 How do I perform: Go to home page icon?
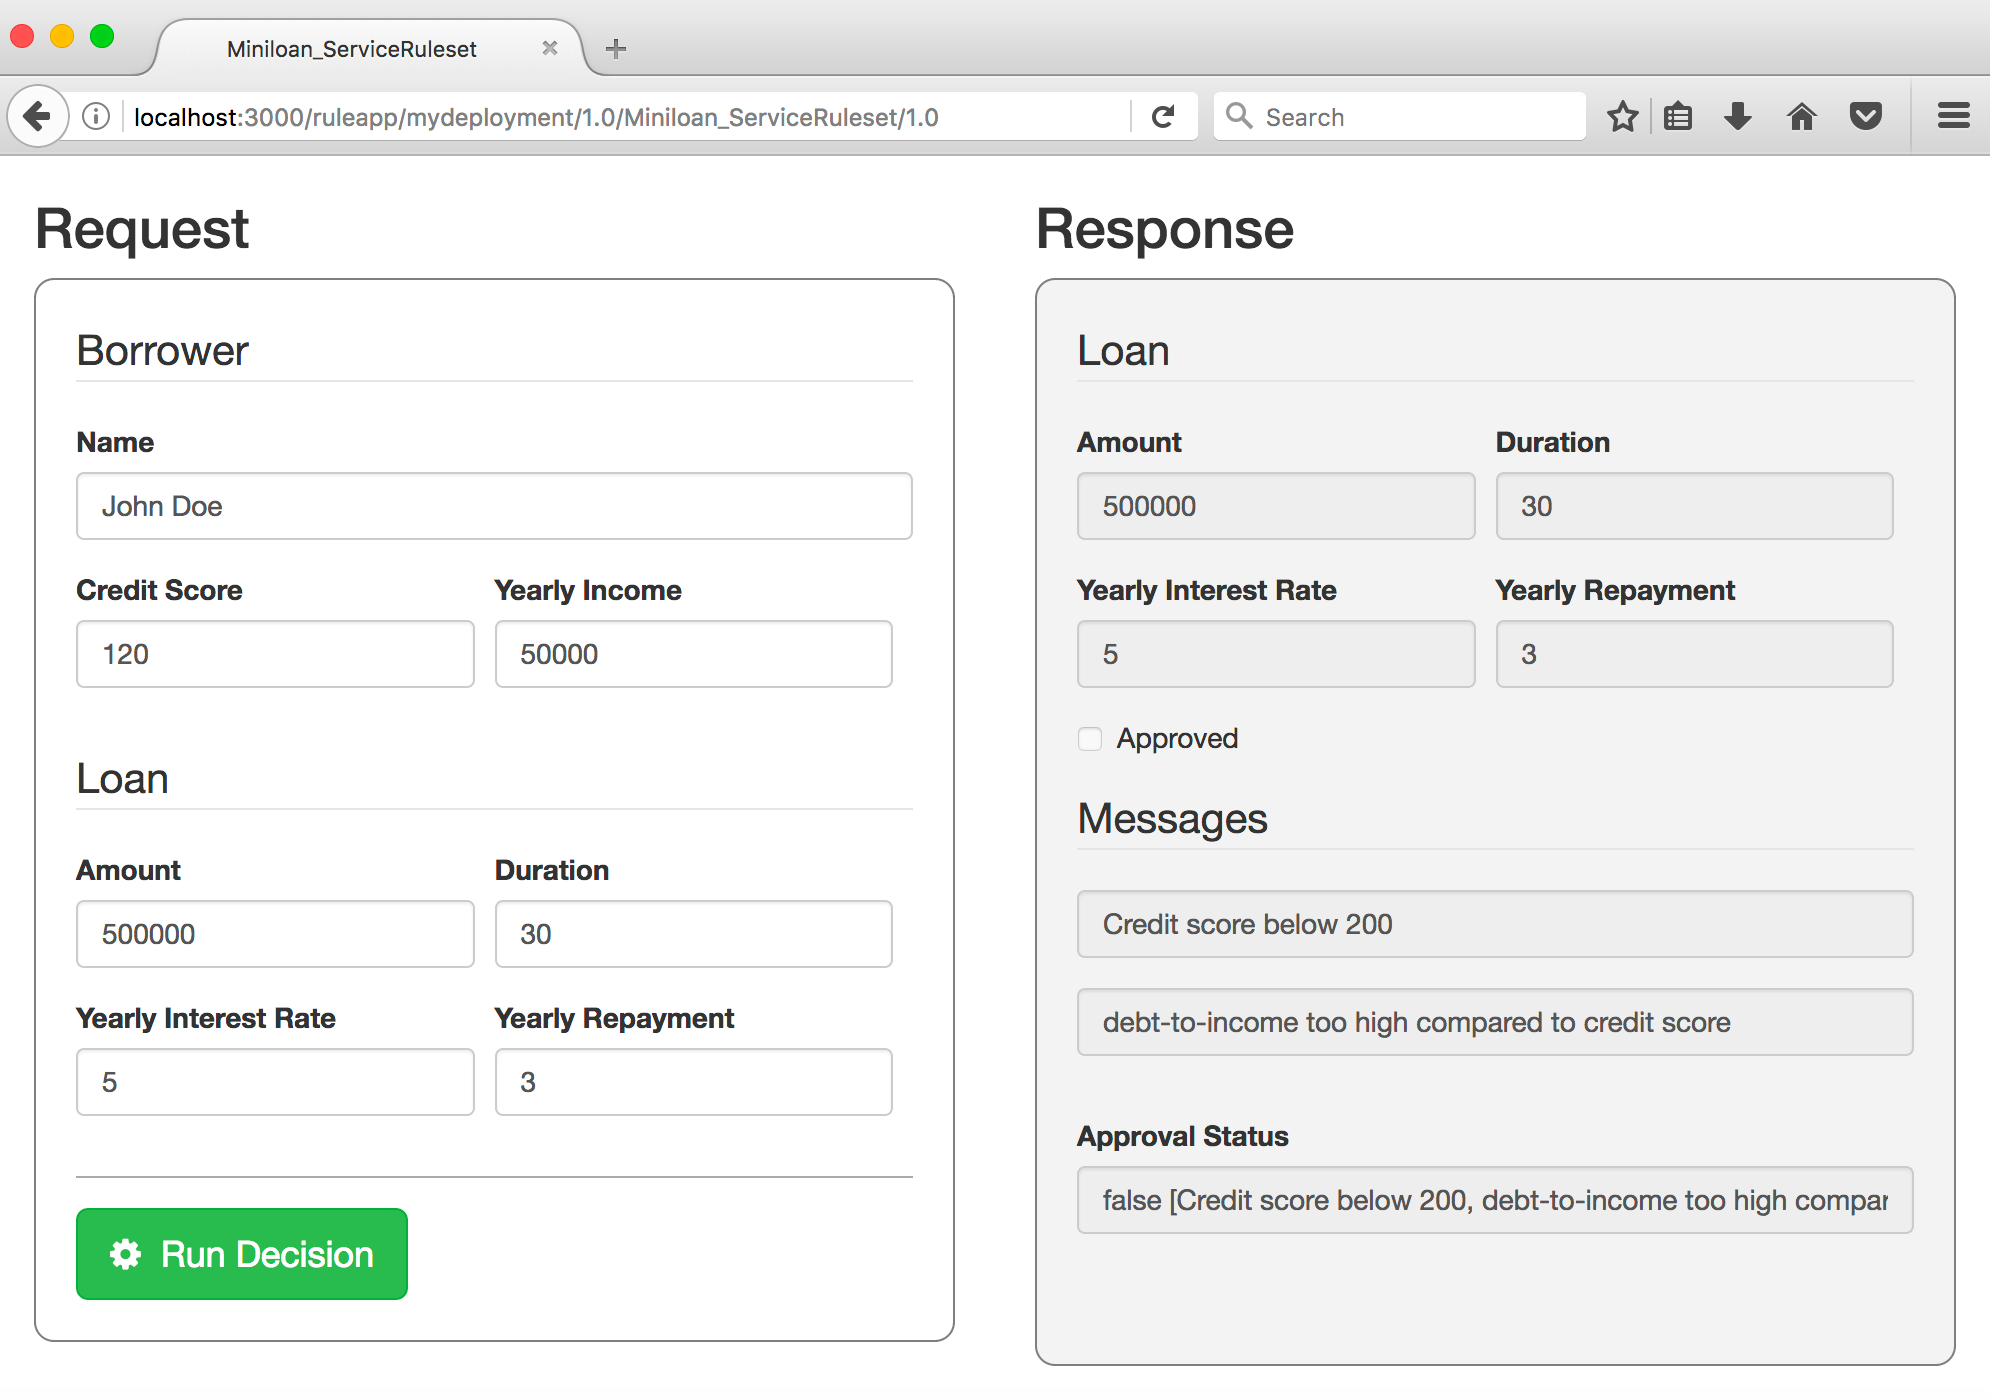click(x=1801, y=117)
